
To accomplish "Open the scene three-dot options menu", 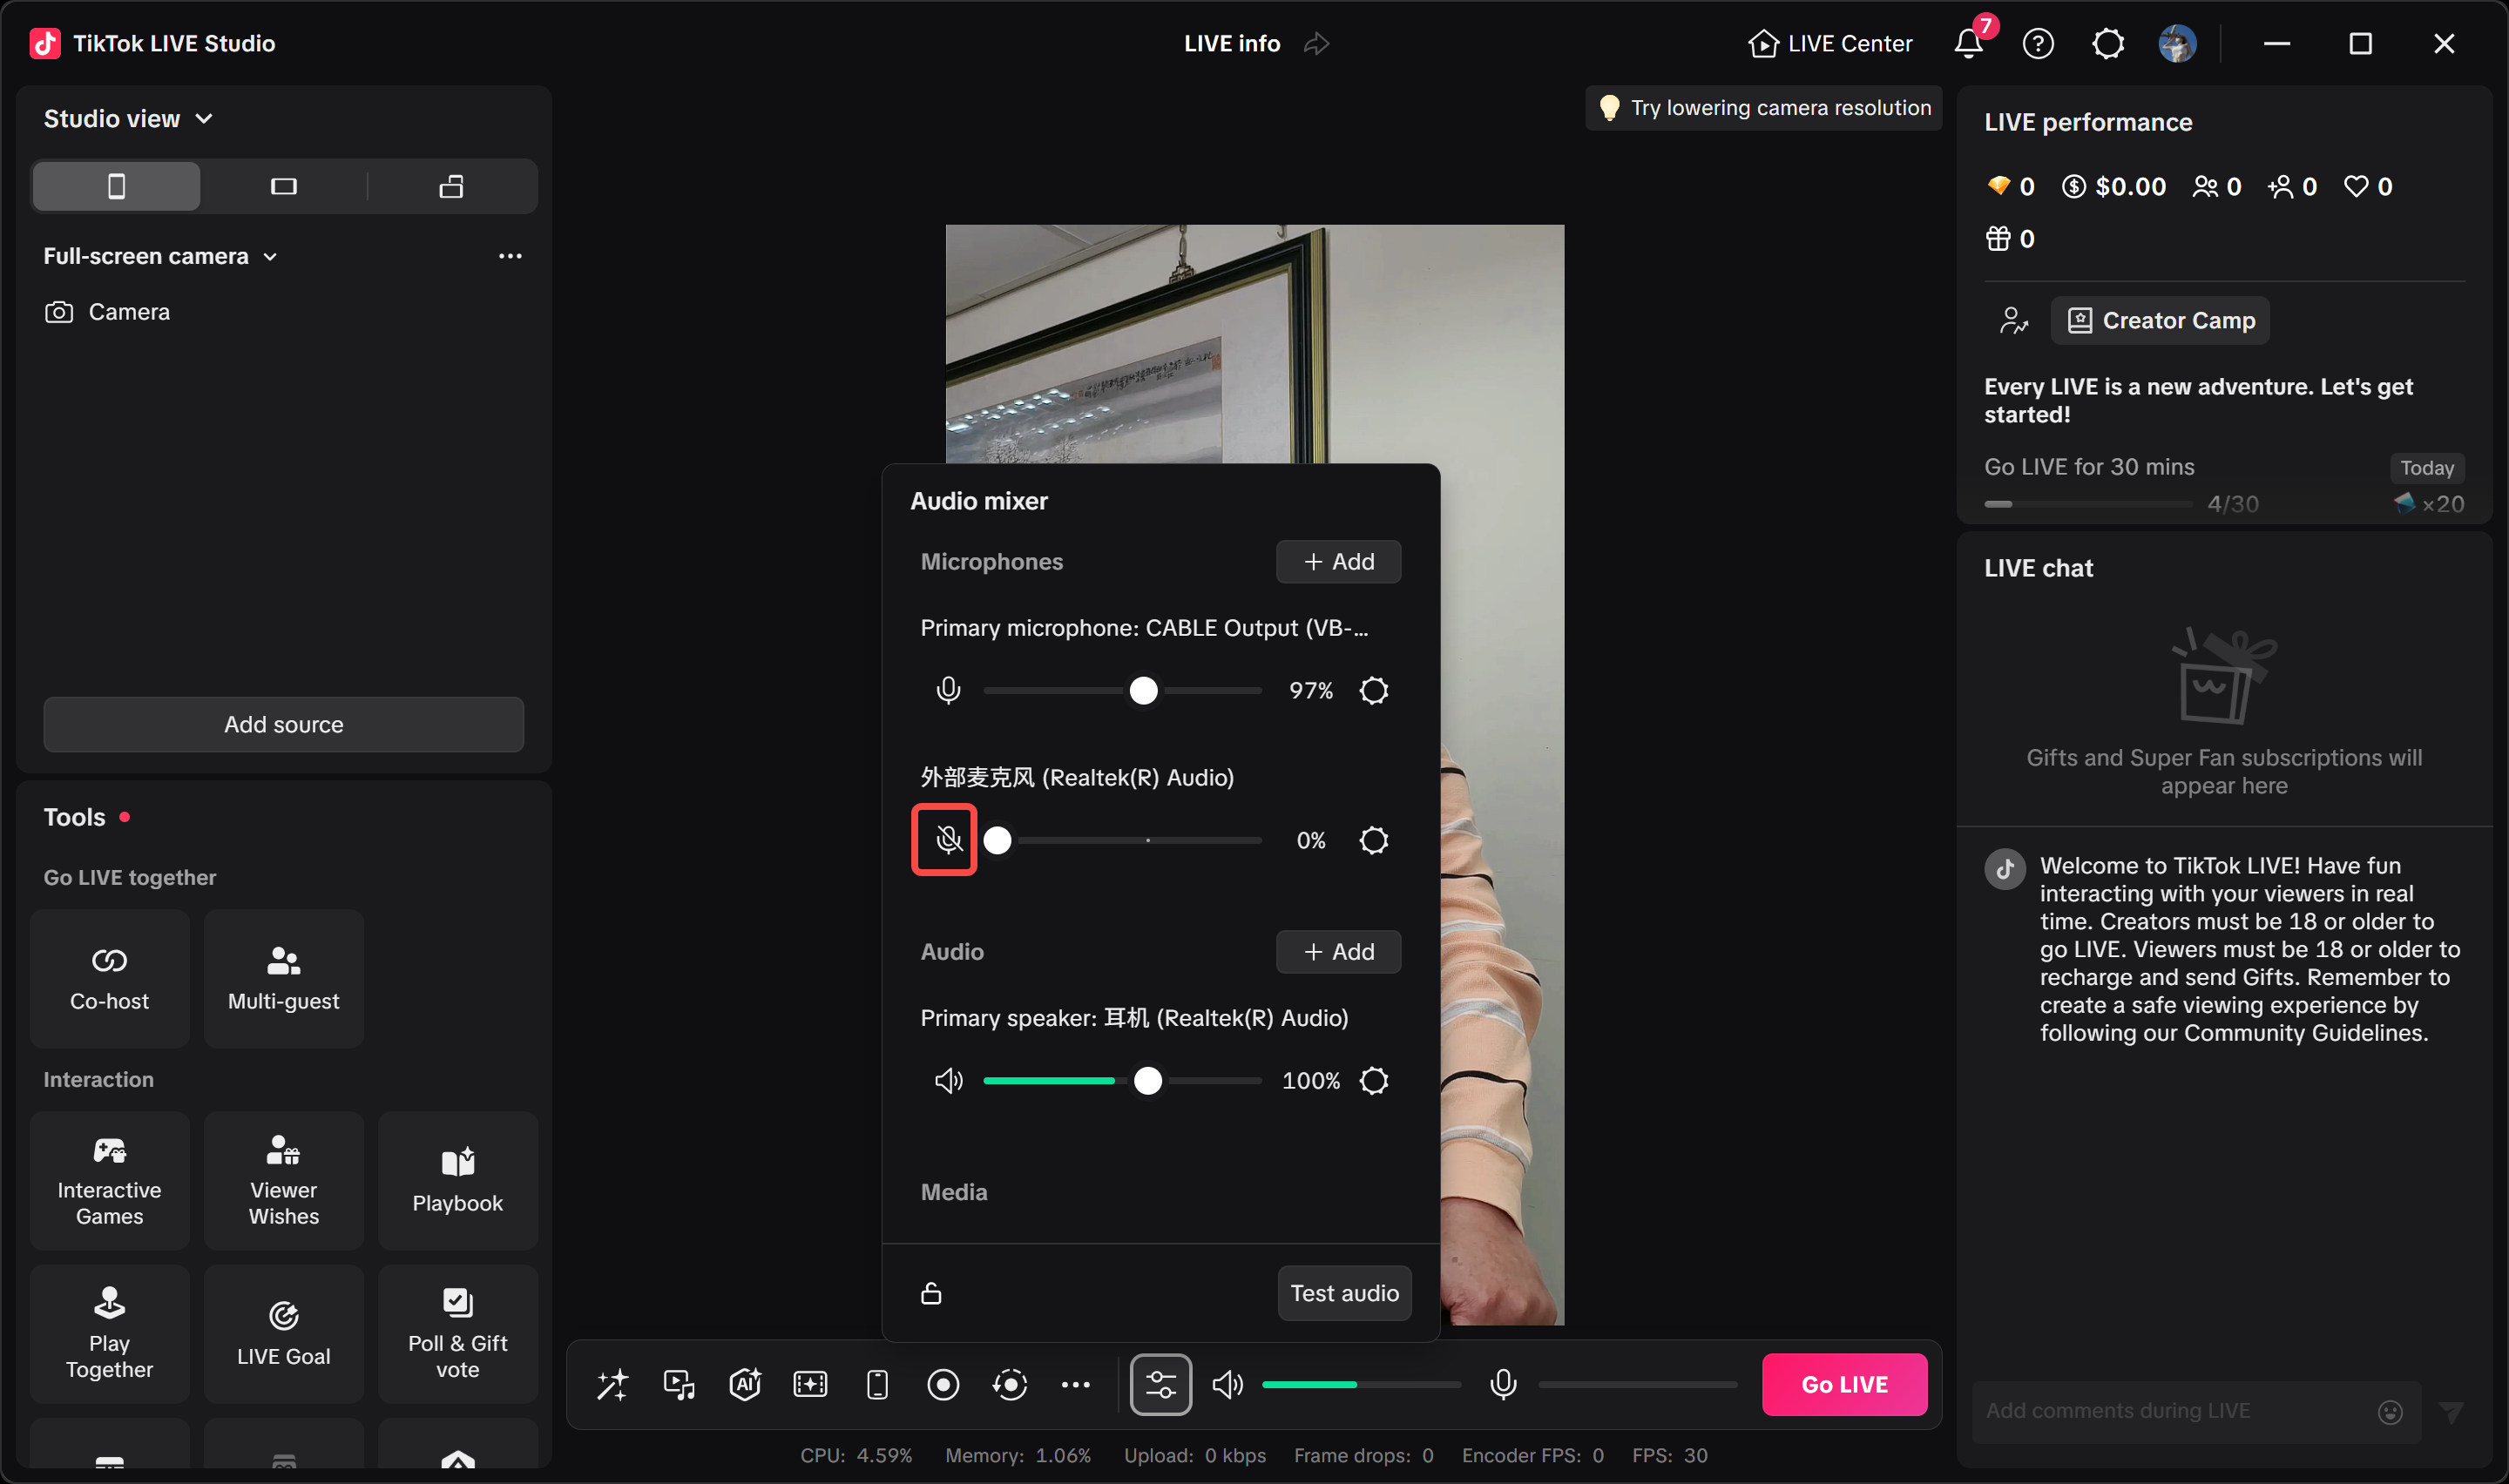I will pos(510,256).
